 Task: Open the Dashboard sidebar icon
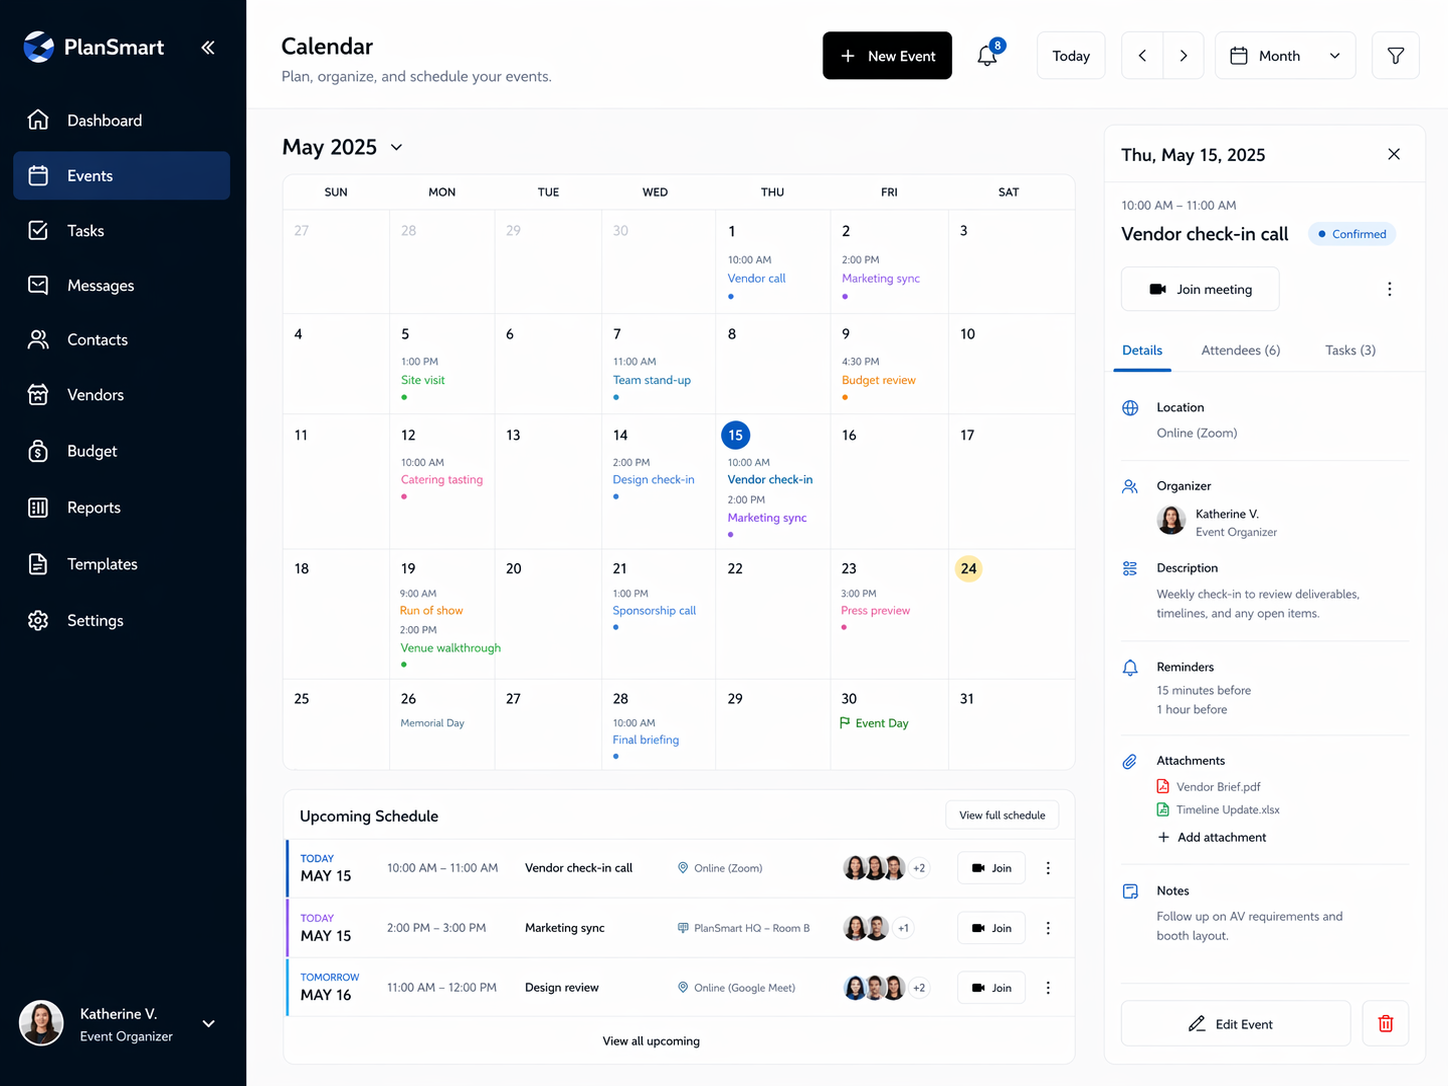(37, 120)
